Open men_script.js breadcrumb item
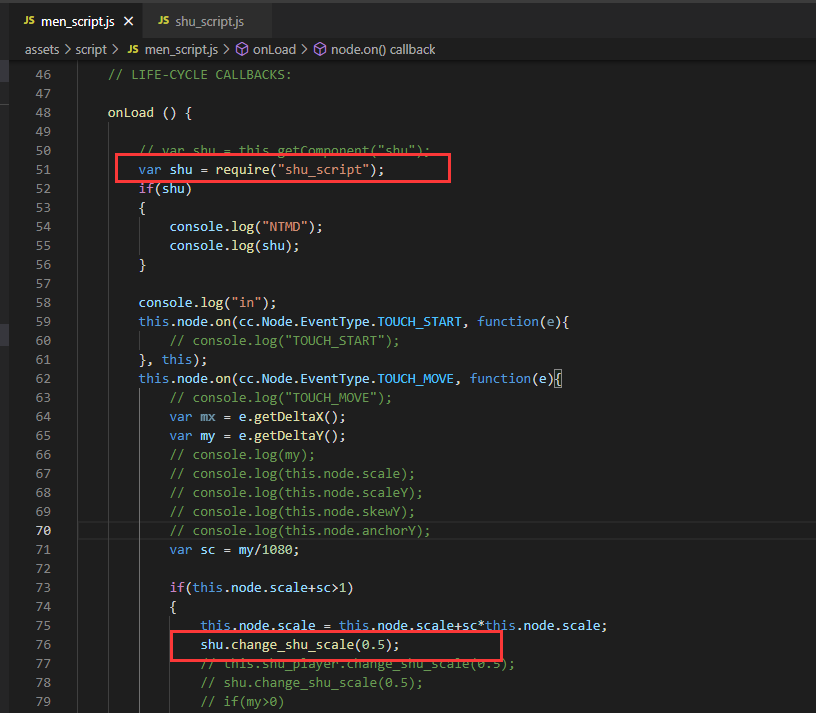816x713 pixels. [x=181, y=49]
